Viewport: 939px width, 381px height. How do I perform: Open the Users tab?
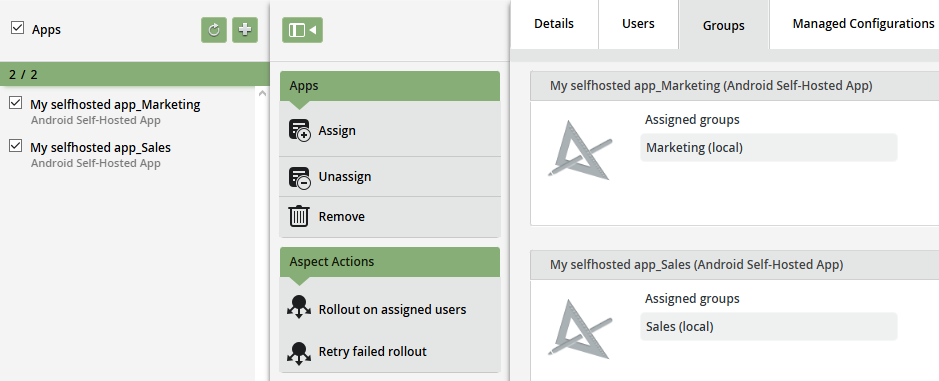pos(638,24)
